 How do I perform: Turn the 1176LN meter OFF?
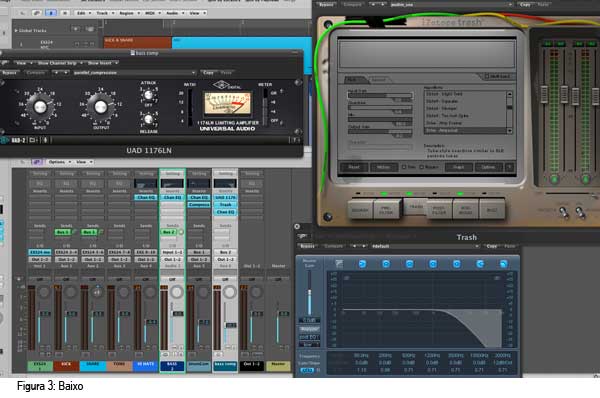click(x=274, y=121)
